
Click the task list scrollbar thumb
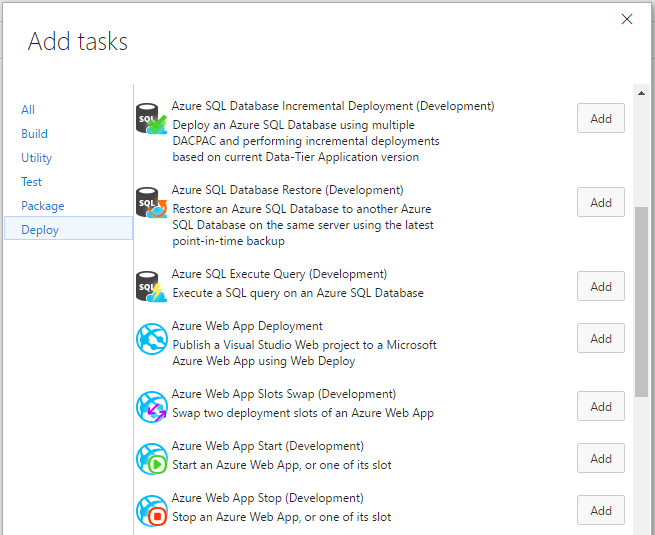tap(641, 302)
